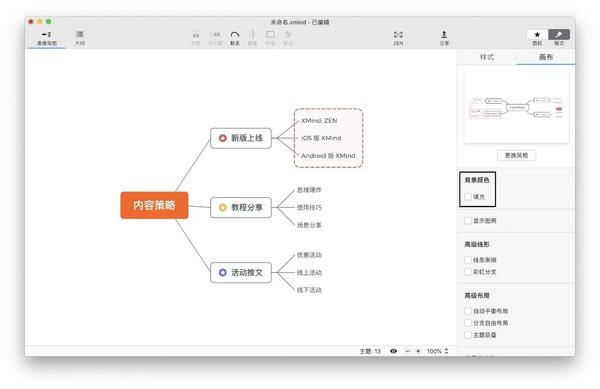Select the 场景分享 subtopic
The image size is (600, 389).
[309, 225]
